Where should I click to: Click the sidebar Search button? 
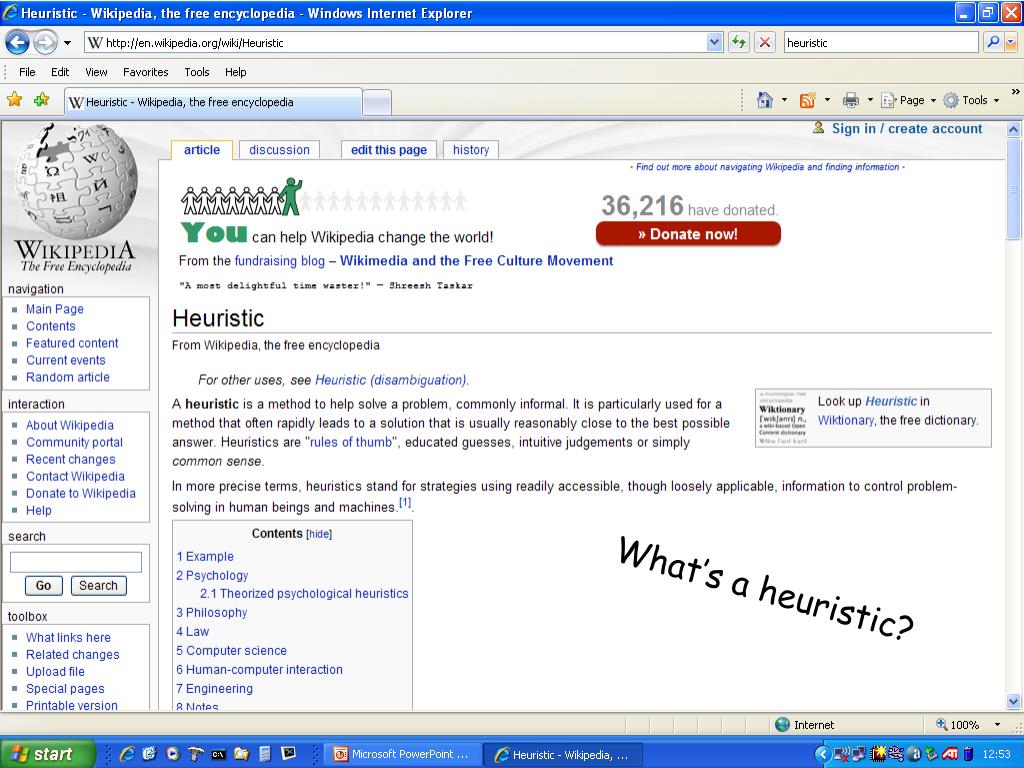point(99,586)
